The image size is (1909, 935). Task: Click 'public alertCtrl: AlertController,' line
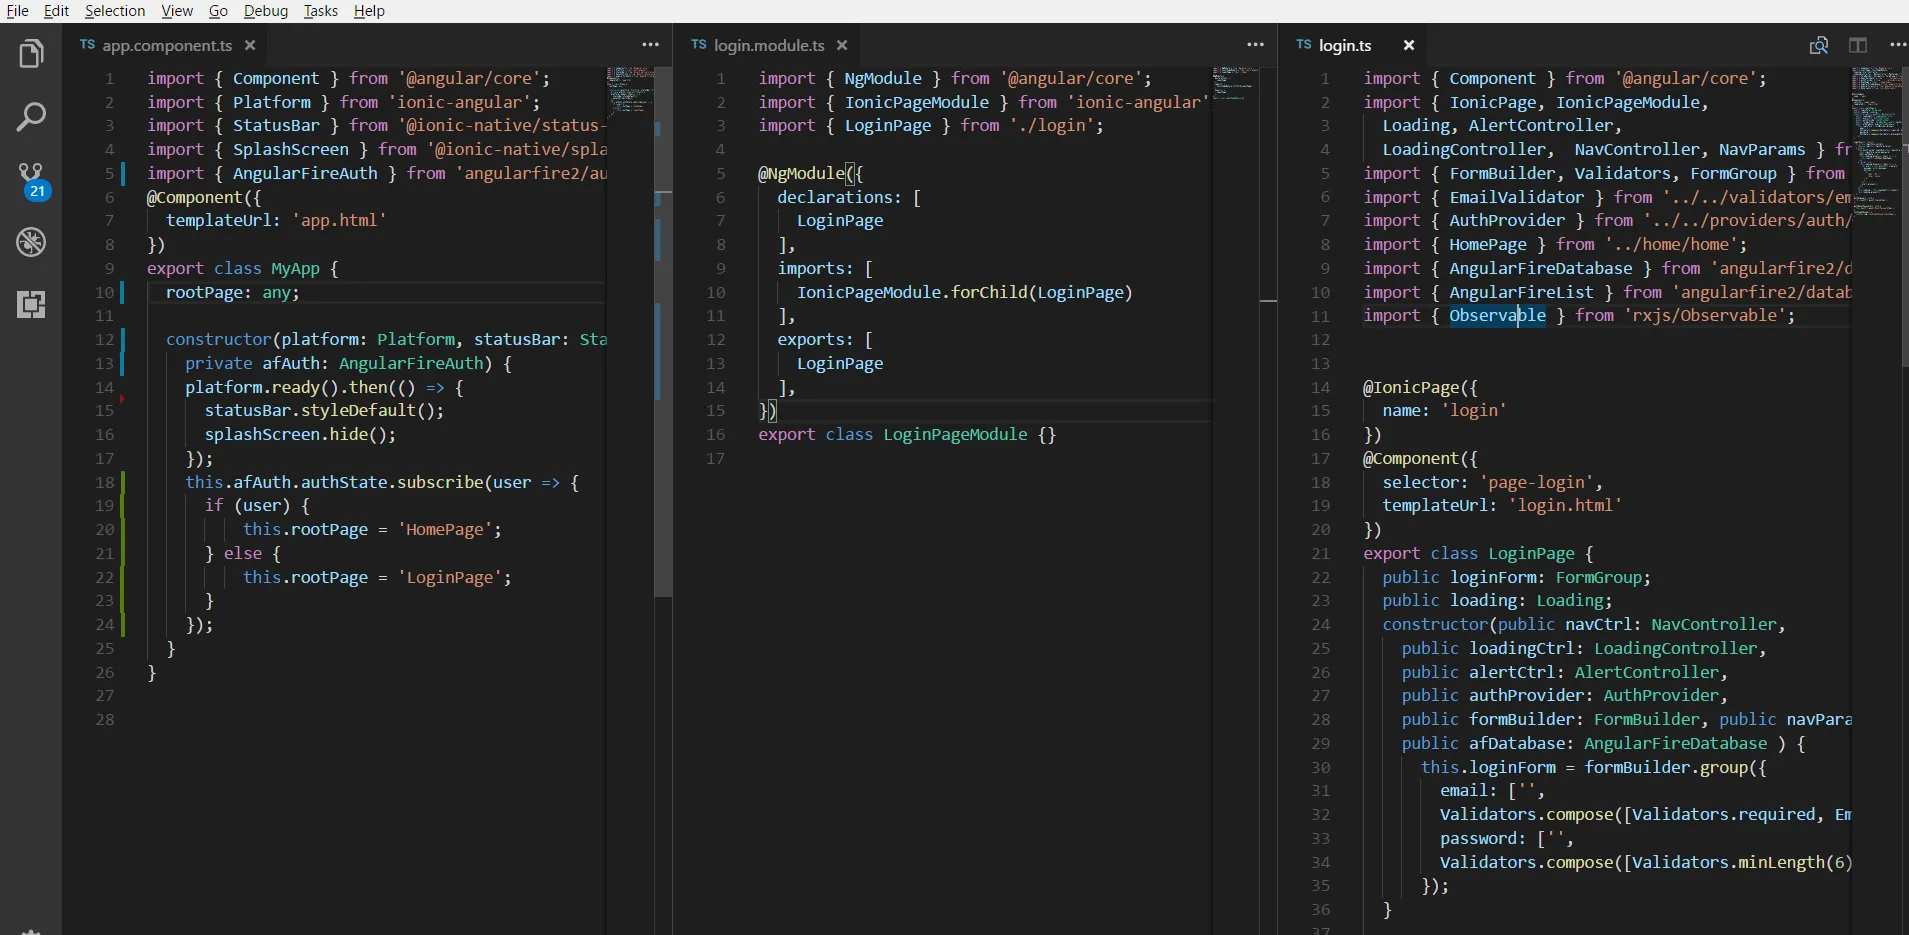1564,673
